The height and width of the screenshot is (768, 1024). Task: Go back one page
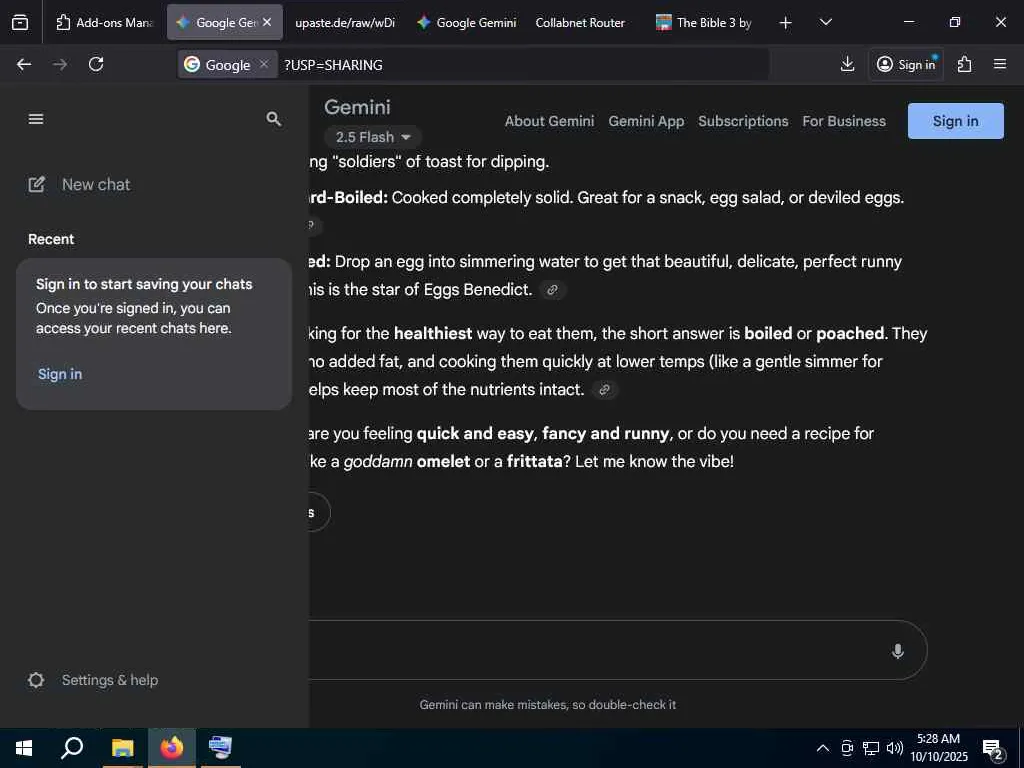coord(24,64)
